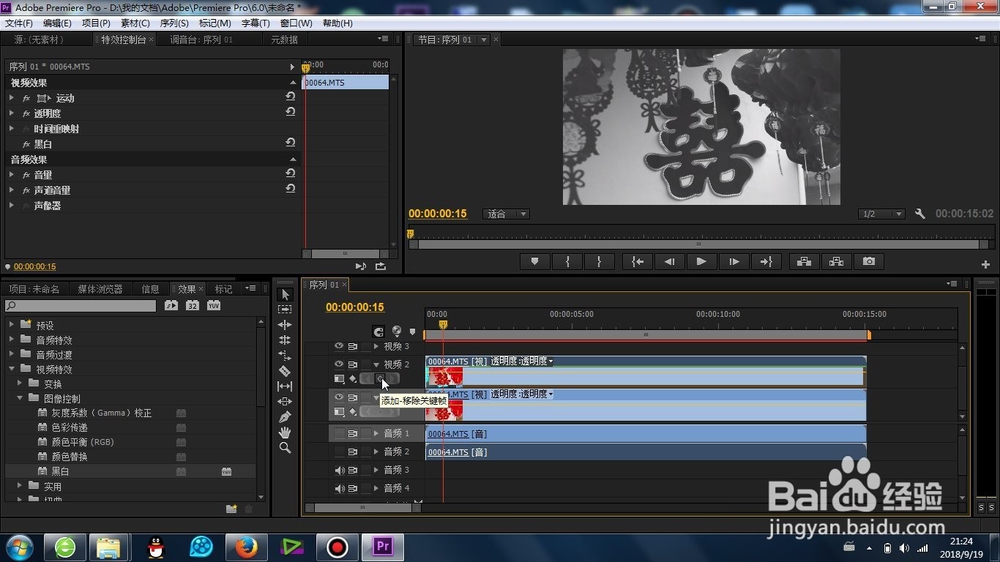
Task: Expand the 预设 effects folder
Action: 11,325
